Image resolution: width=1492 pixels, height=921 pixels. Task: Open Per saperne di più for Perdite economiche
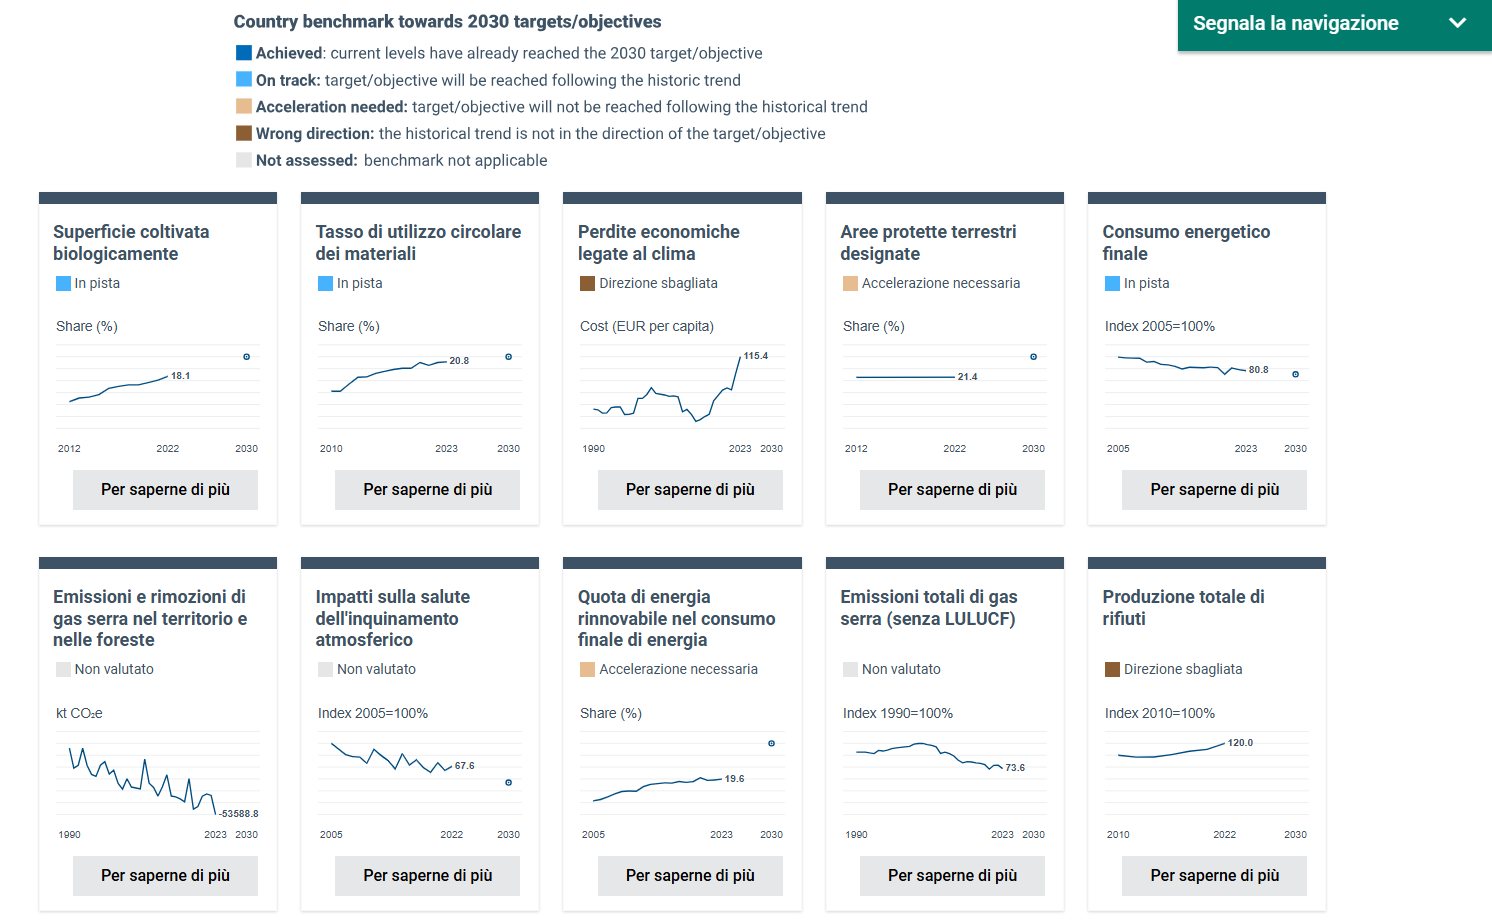[x=690, y=490]
